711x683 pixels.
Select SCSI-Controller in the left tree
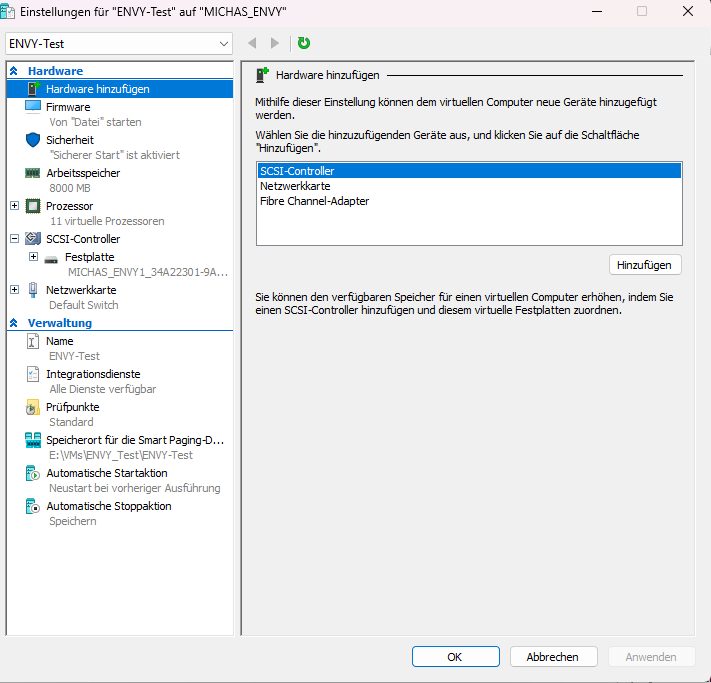coord(83,239)
